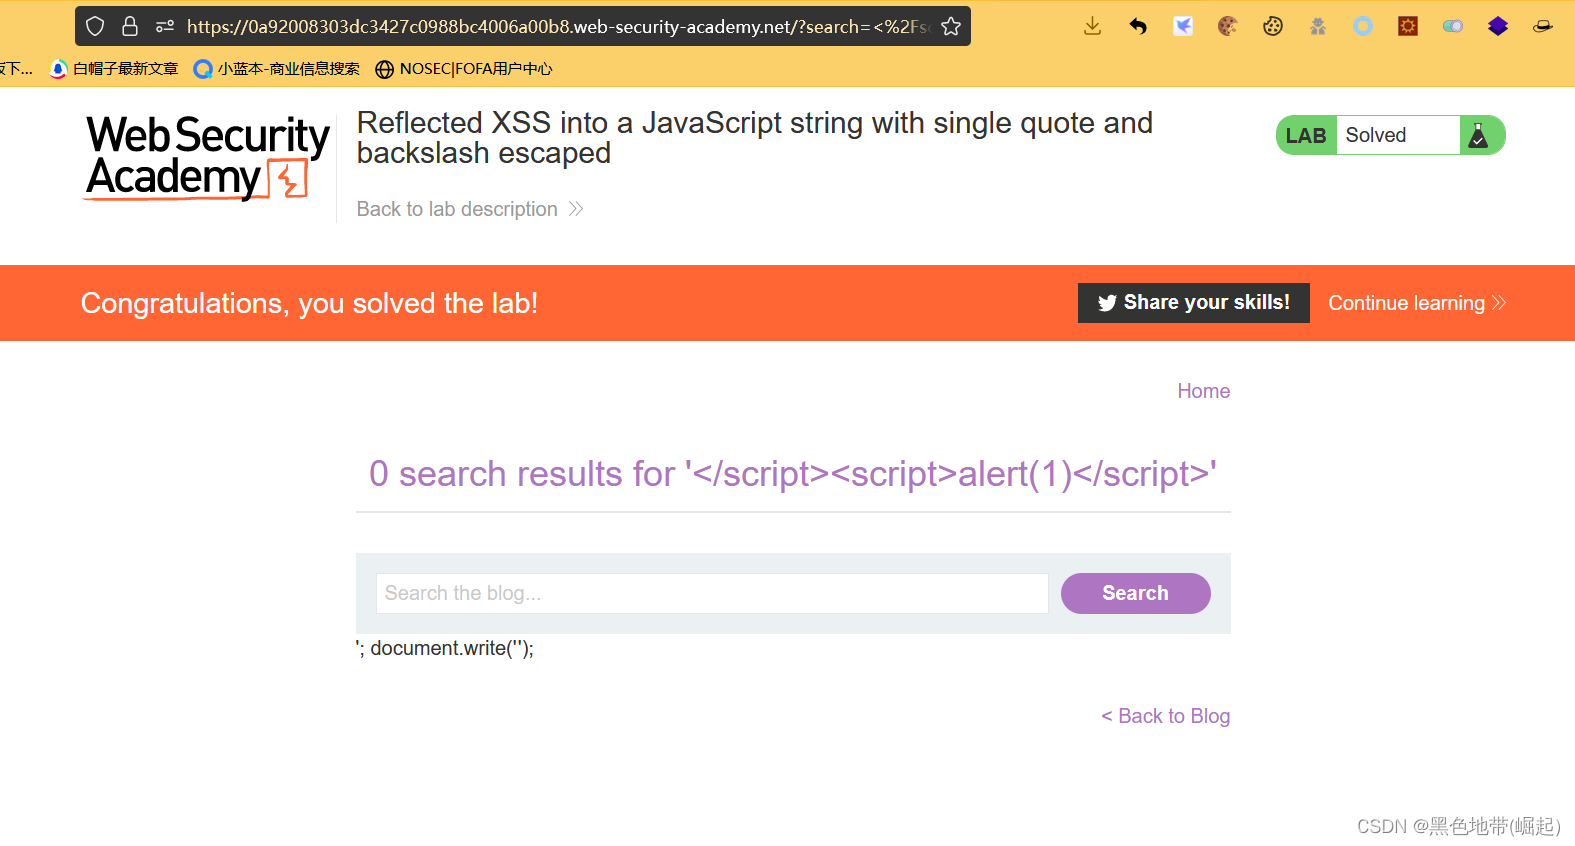
Task: Open the purple layers extension icon
Action: pos(1497,26)
